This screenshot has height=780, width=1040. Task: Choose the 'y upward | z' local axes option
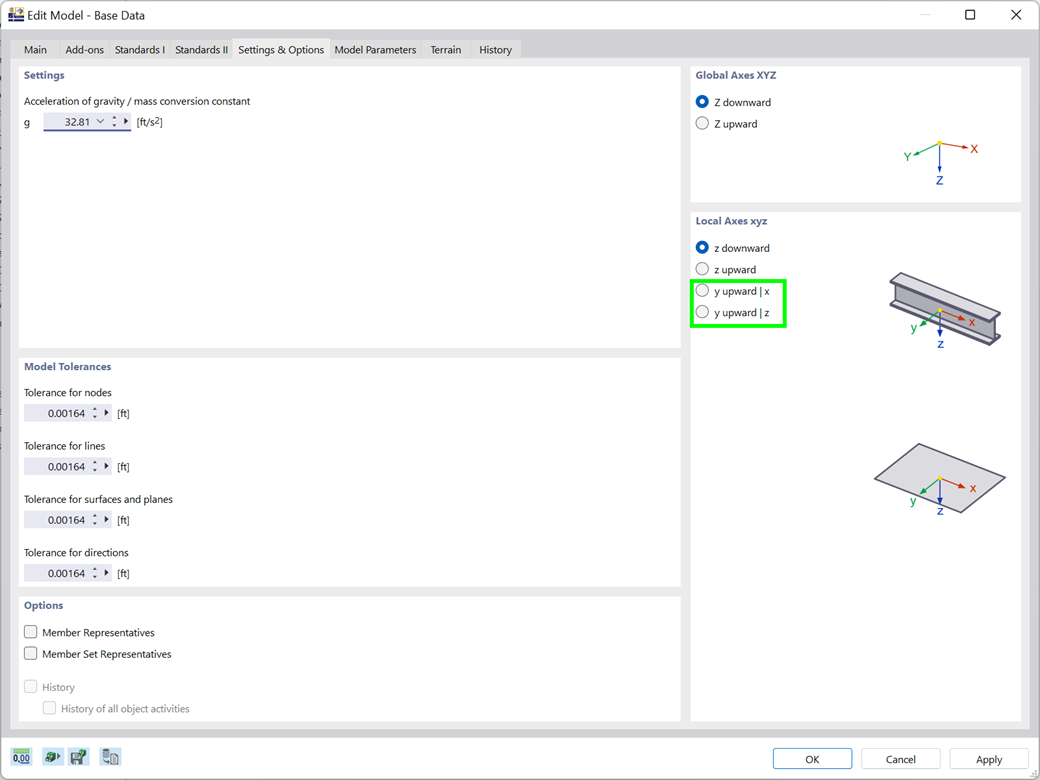[x=702, y=312]
